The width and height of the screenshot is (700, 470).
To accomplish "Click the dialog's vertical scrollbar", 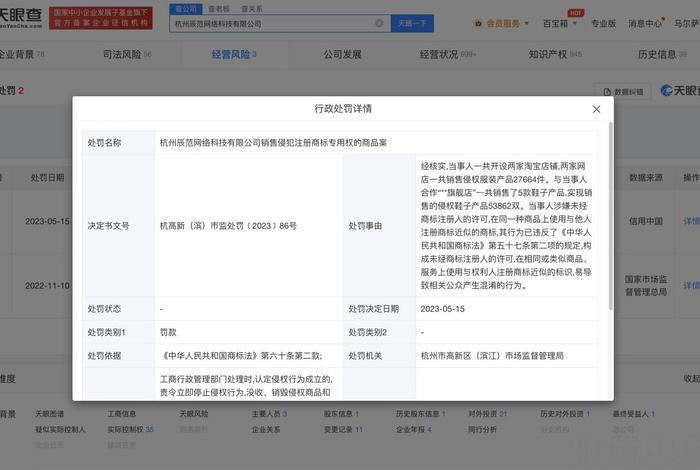I will click(610, 214).
